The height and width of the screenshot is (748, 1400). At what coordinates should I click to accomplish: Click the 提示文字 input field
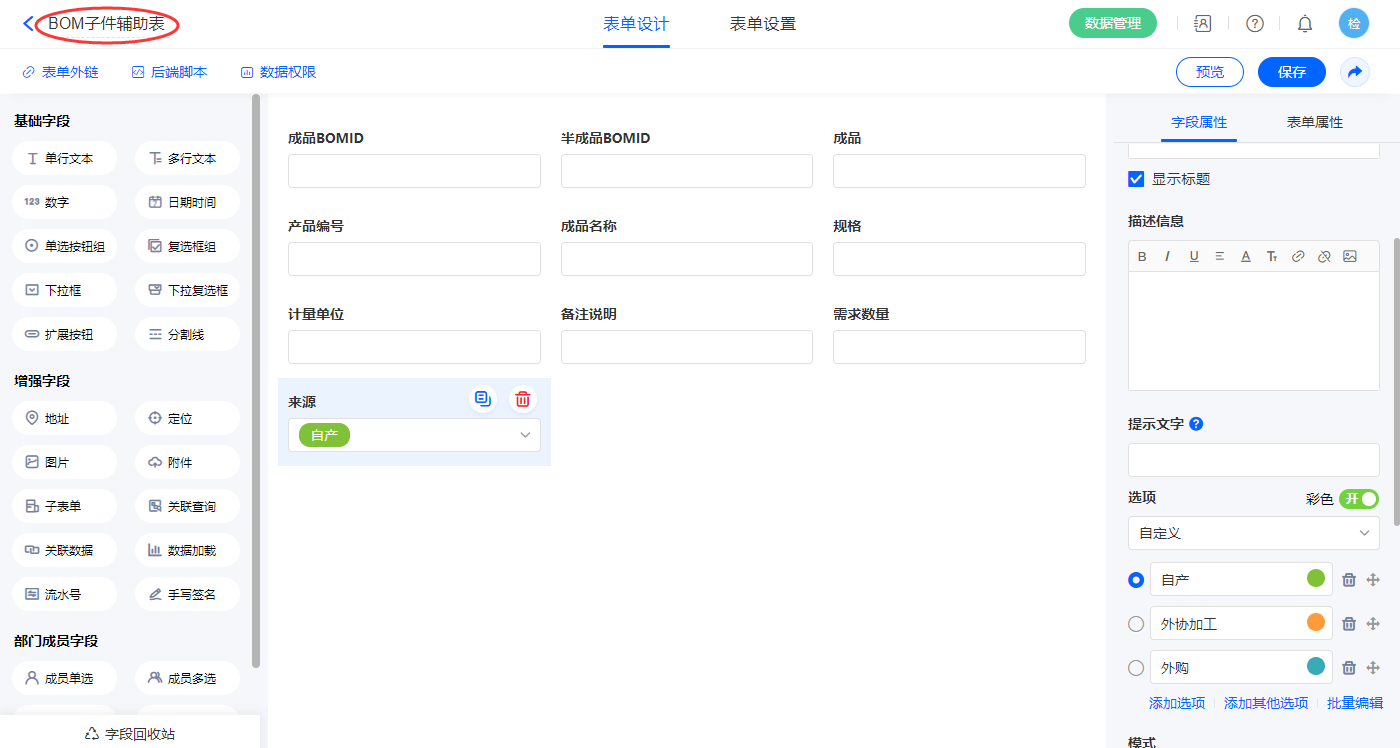1253,460
